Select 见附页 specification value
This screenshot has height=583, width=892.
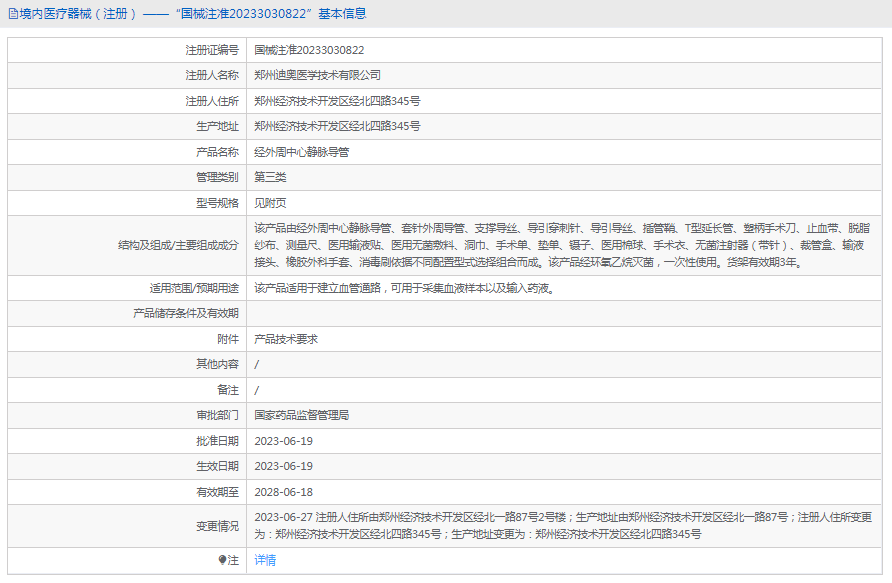click(270, 203)
